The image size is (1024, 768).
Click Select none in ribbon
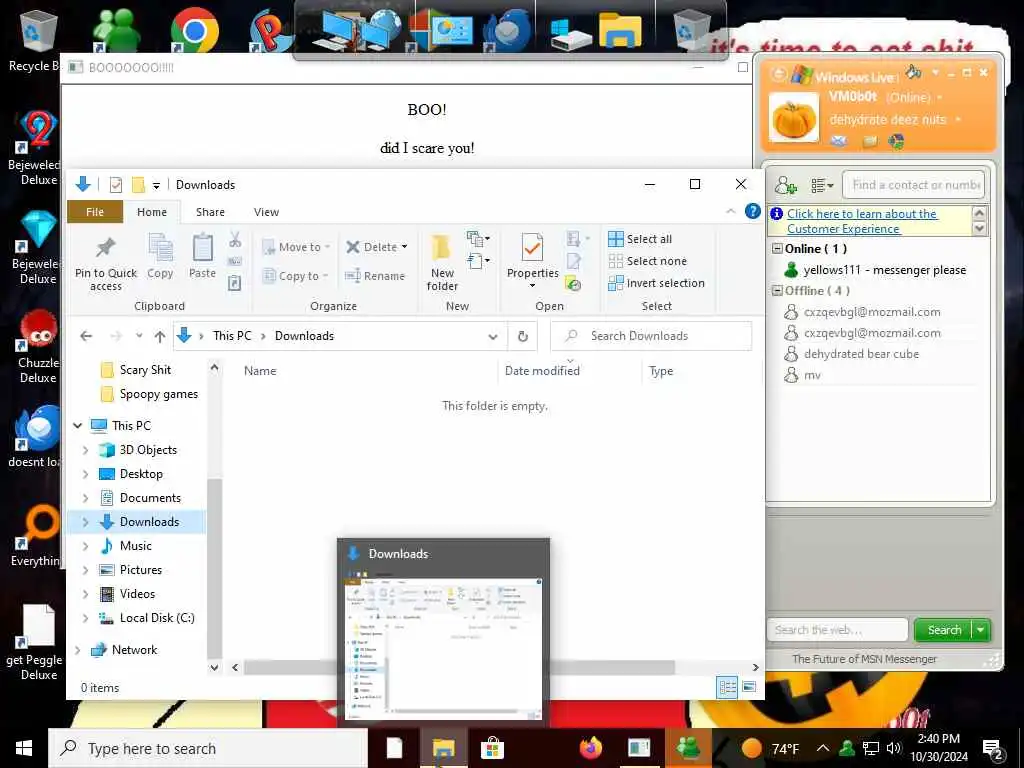648,261
